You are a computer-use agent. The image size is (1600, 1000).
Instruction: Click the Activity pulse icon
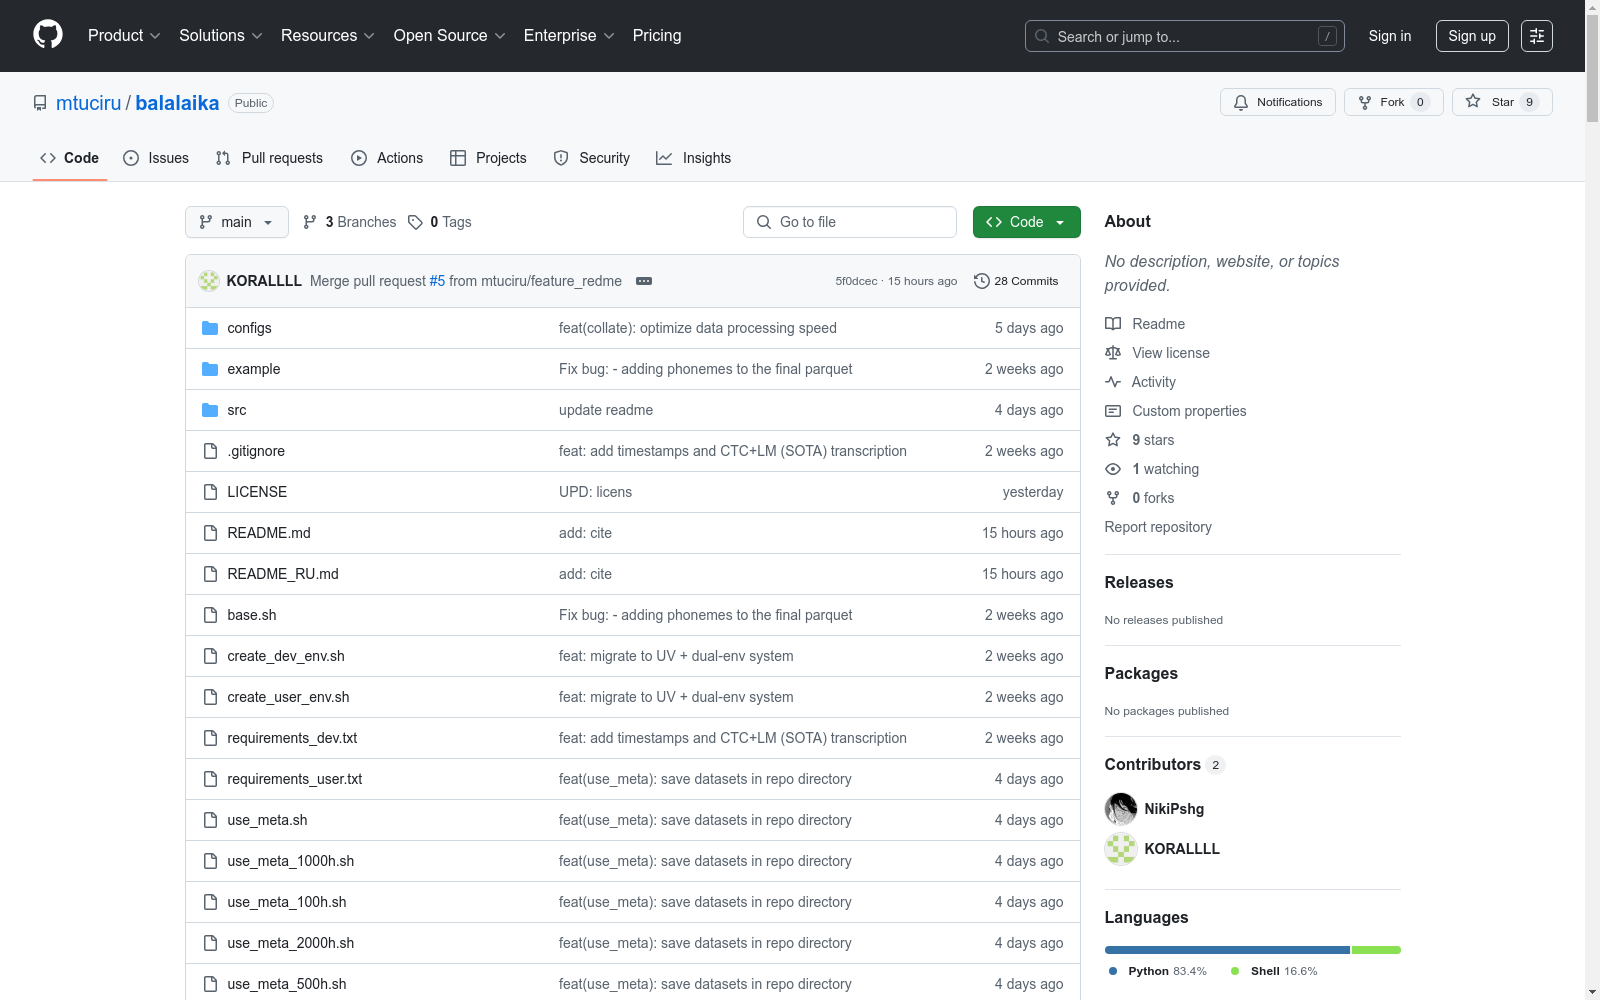[x=1113, y=382]
